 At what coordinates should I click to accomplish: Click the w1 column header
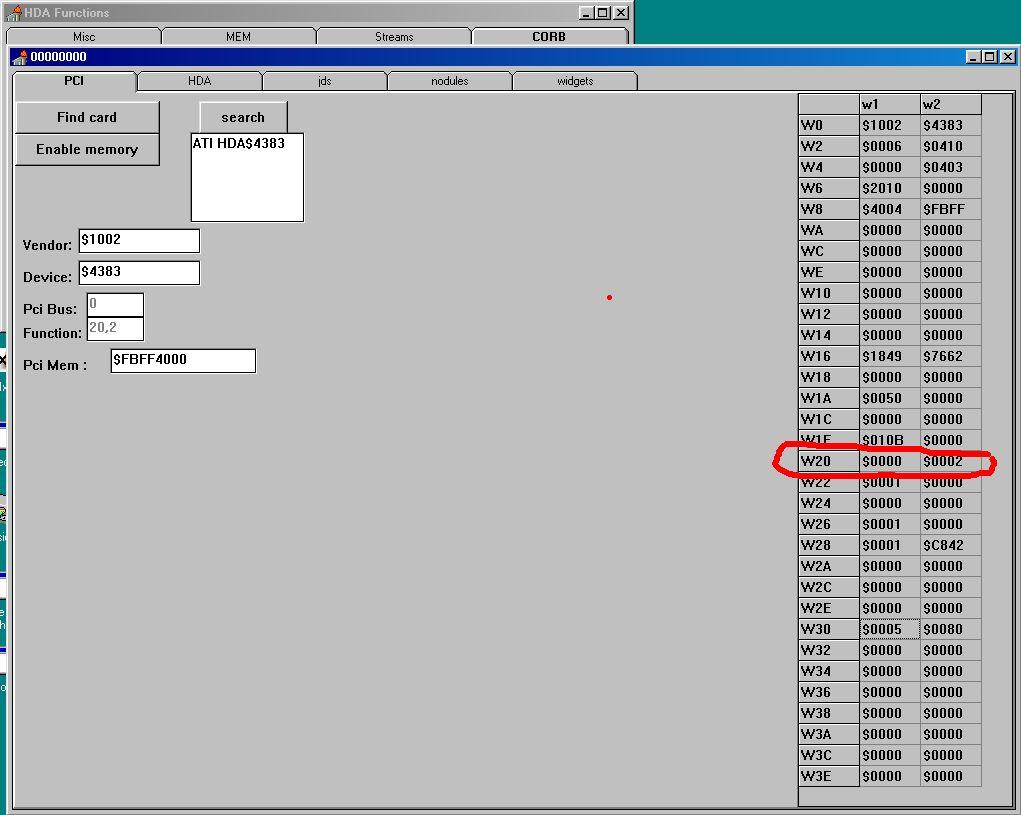pos(889,104)
